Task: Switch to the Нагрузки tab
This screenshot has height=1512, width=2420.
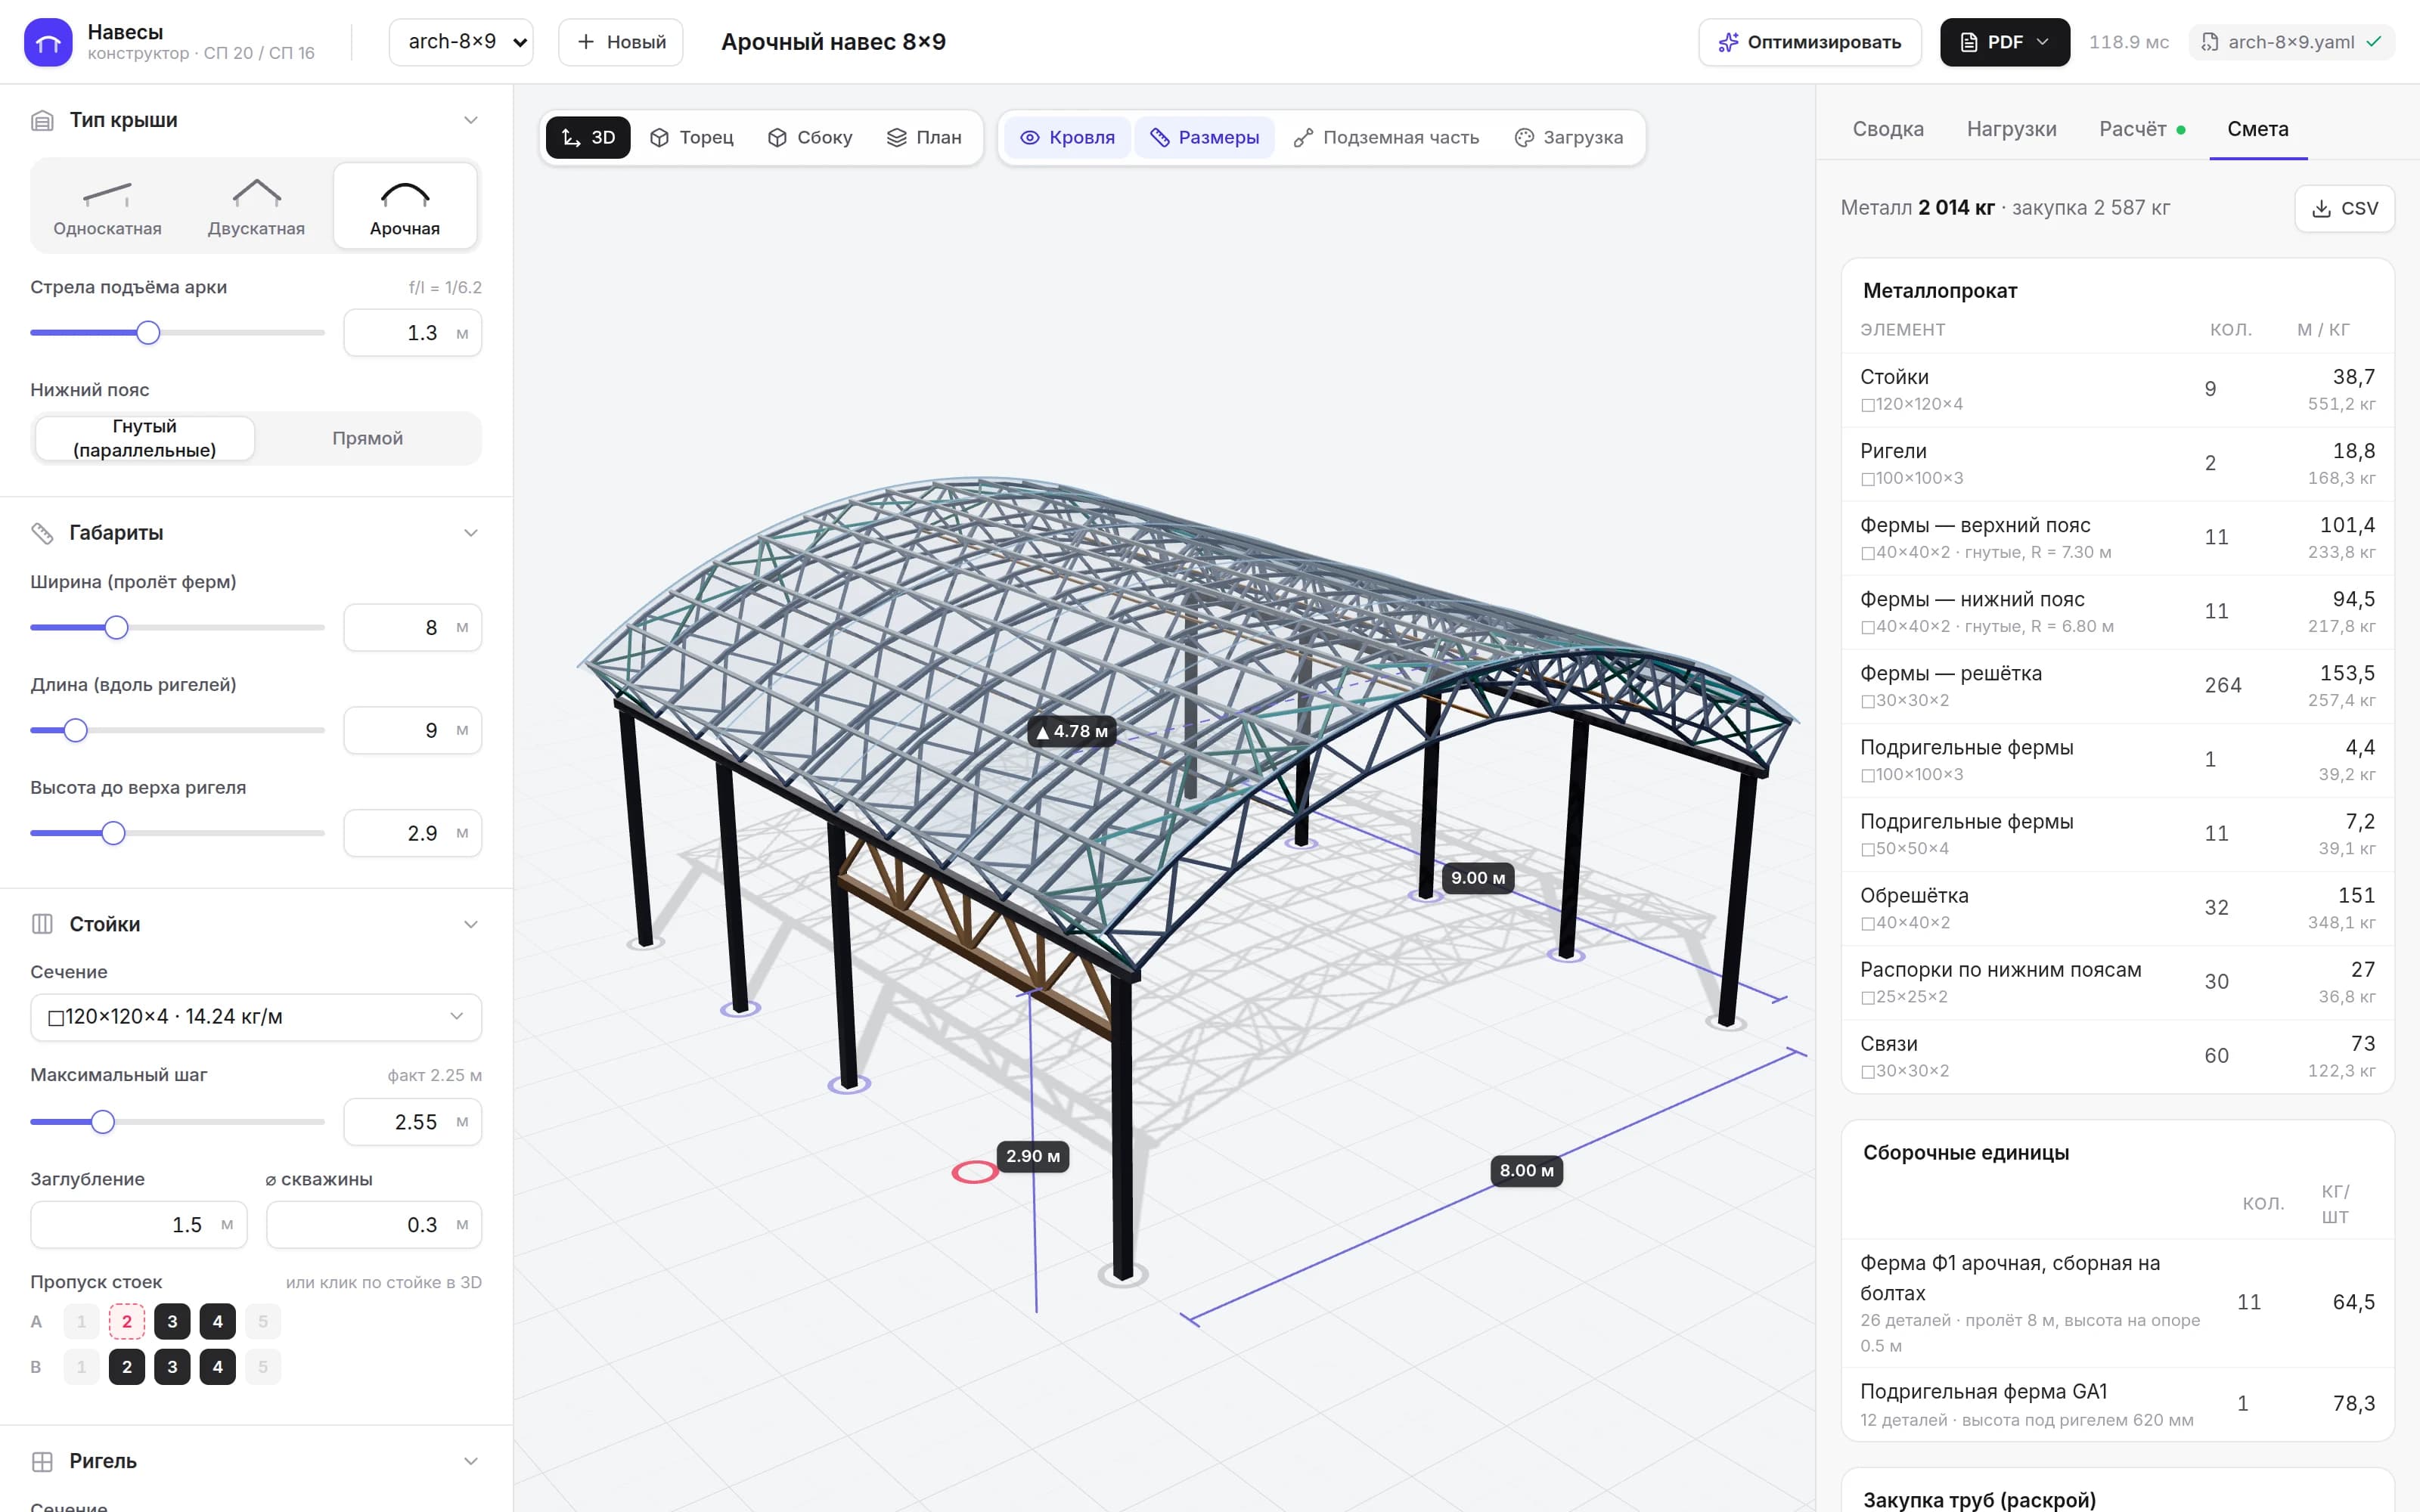Action: (x=2011, y=129)
